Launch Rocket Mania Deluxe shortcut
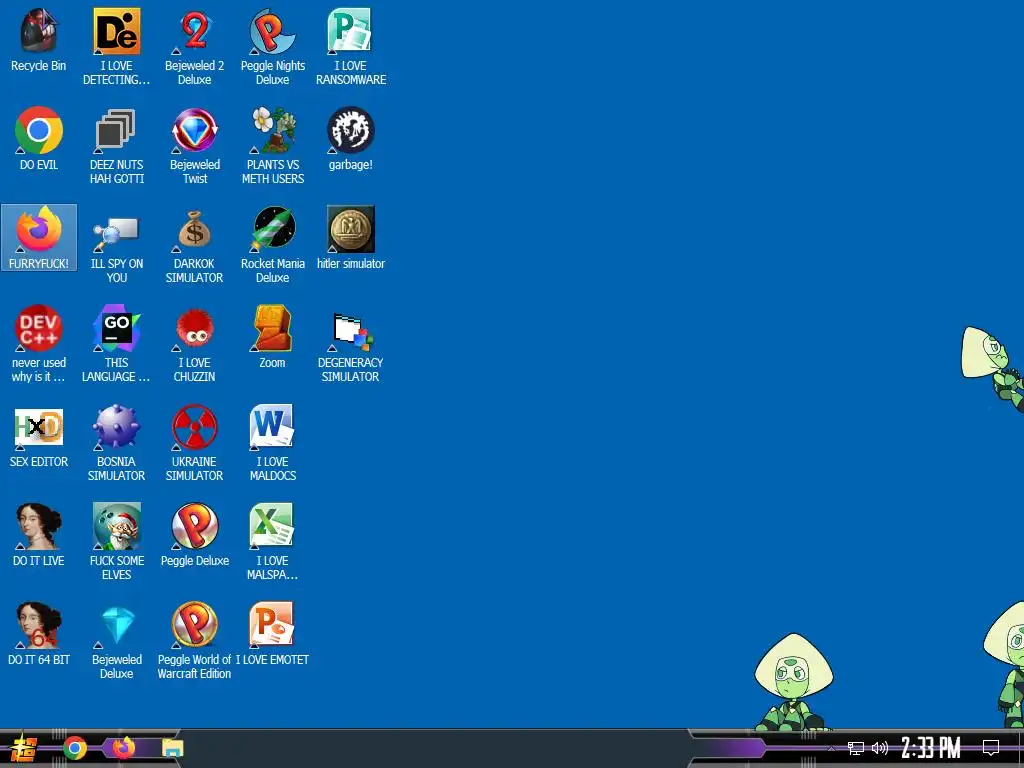 [272, 246]
